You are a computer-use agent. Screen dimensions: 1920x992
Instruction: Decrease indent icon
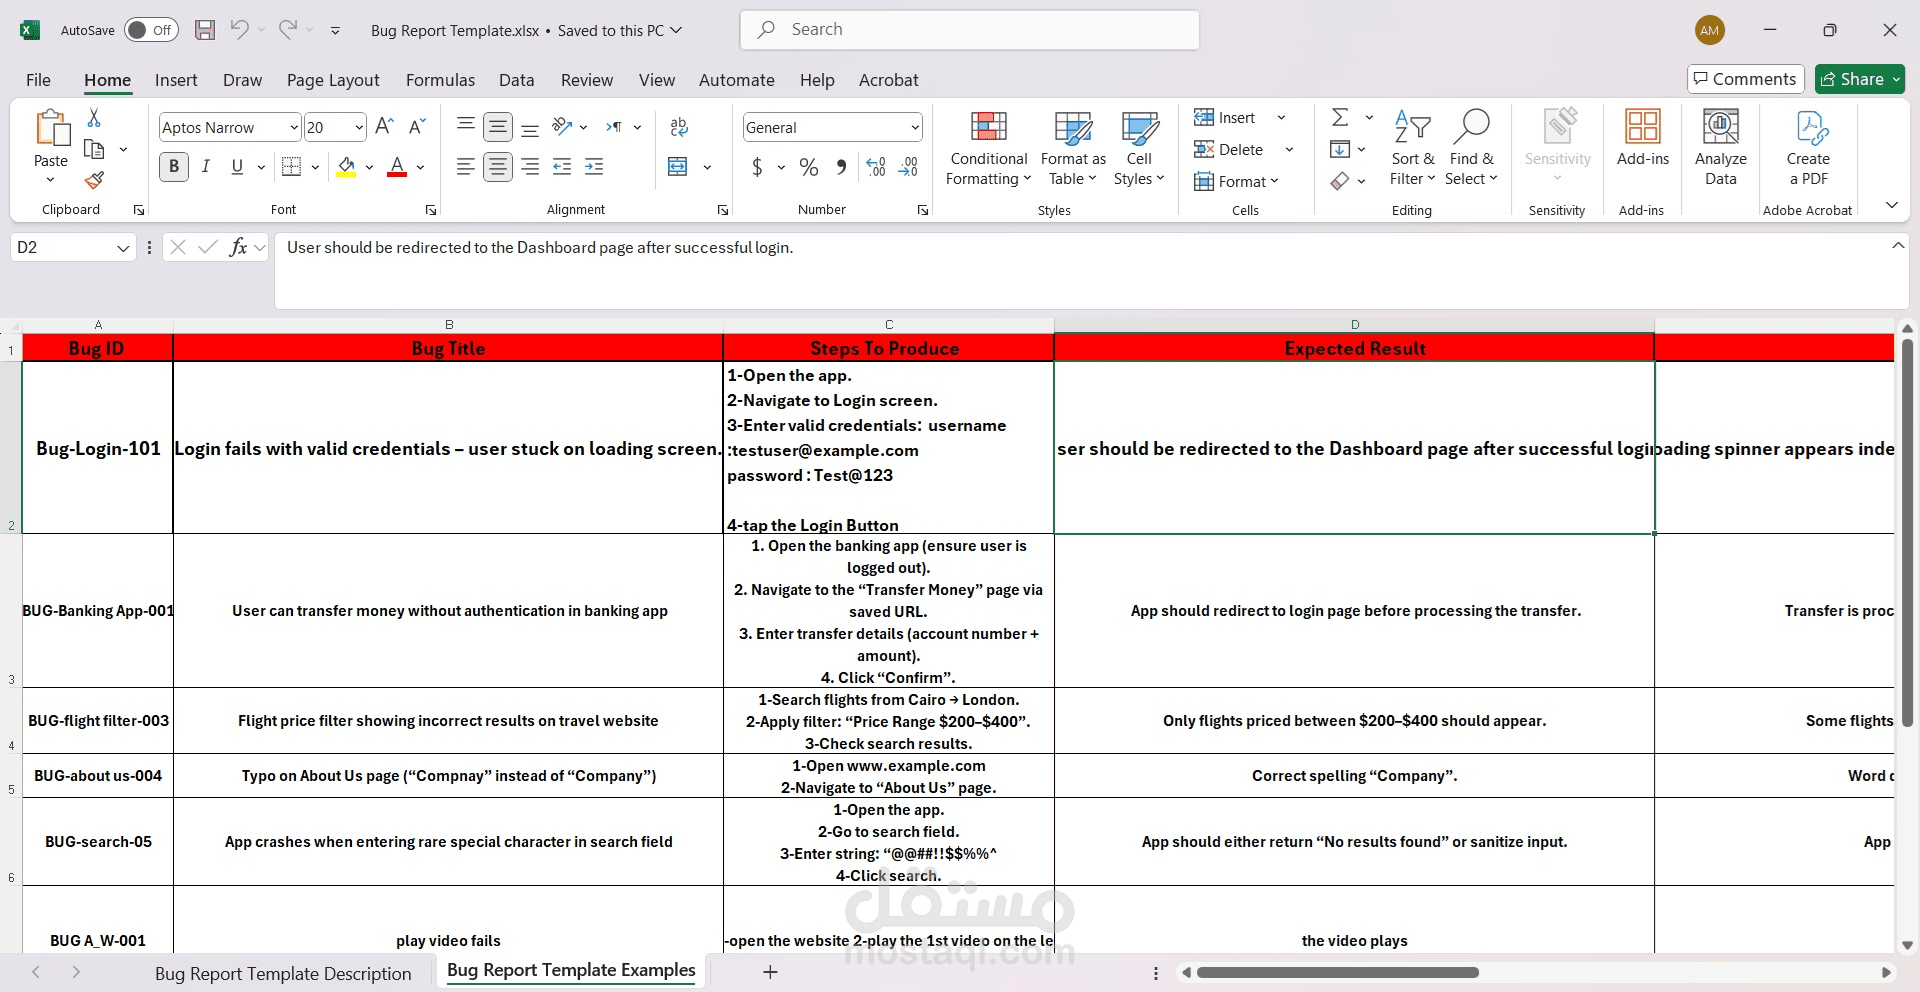point(562,167)
